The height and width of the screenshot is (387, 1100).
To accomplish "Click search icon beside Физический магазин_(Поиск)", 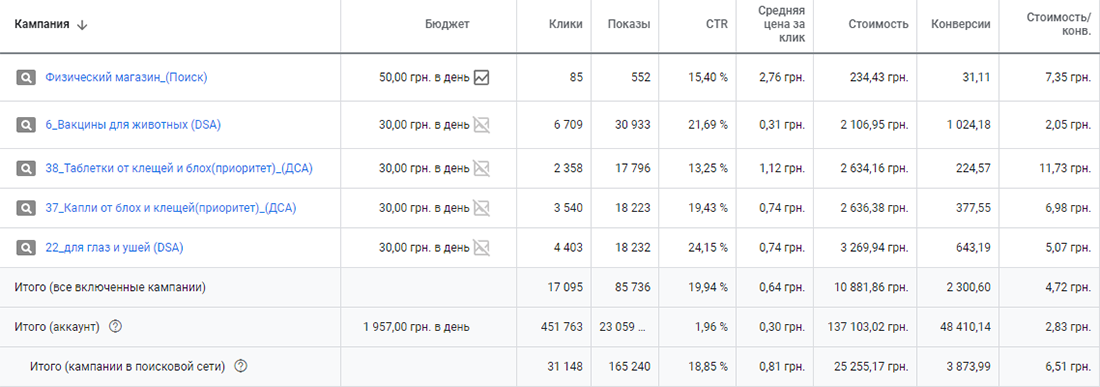I will tap(25, 78).
